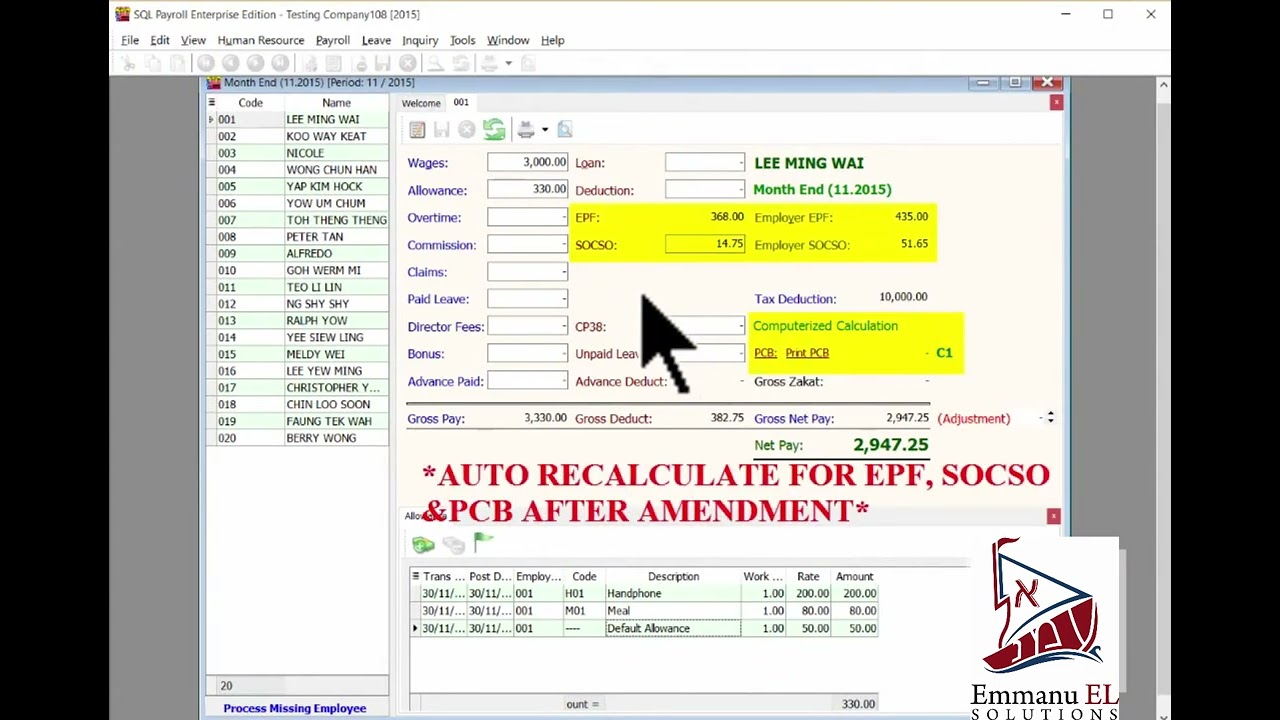This screenshot has height=720, width=1280.
Task: Open the File menu
Action: click(x=130, y=40)
